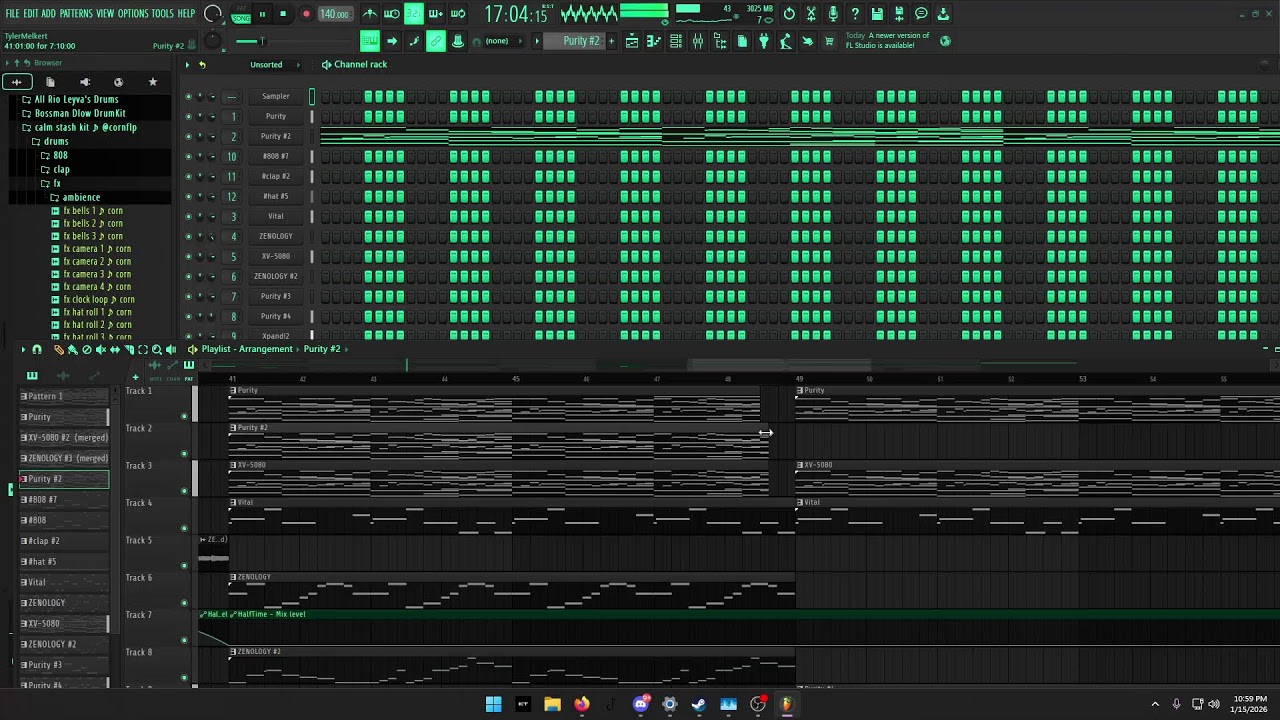The height and width of the screenshot is (720, 1280).
Task: Open the browser view icon
Action: click(x=720, y=41)
